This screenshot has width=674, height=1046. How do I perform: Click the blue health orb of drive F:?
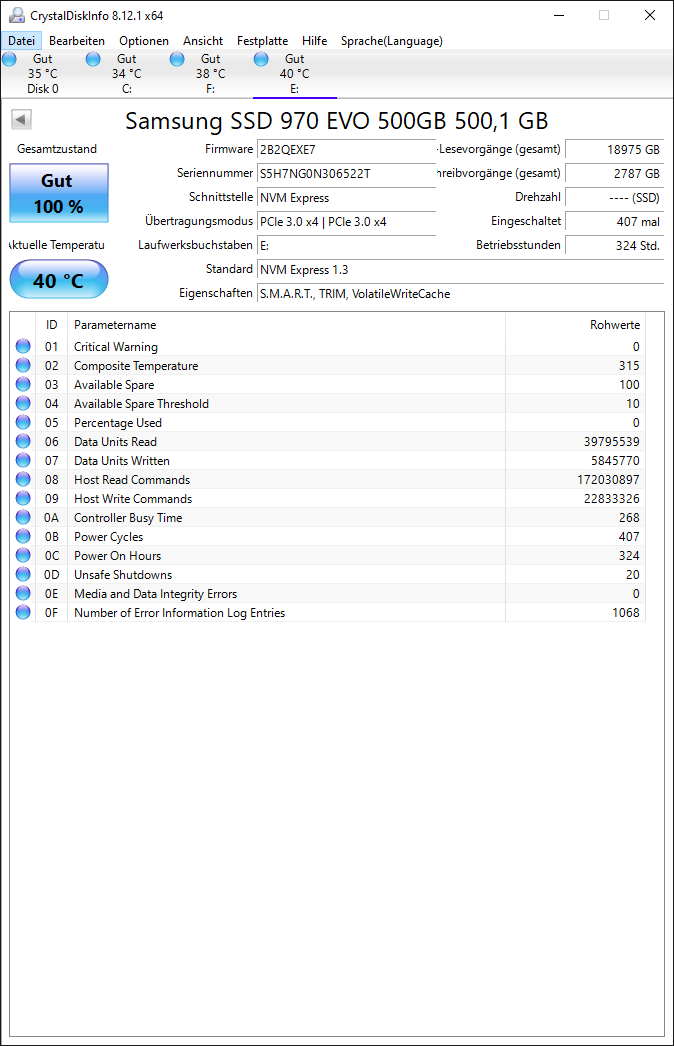tap(177, 59)
